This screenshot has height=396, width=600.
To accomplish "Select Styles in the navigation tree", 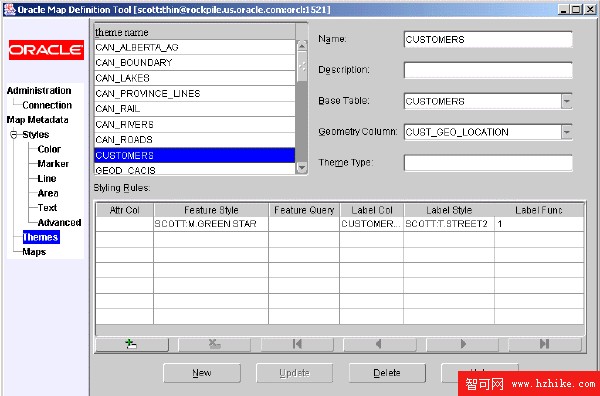I will [36, 135].
